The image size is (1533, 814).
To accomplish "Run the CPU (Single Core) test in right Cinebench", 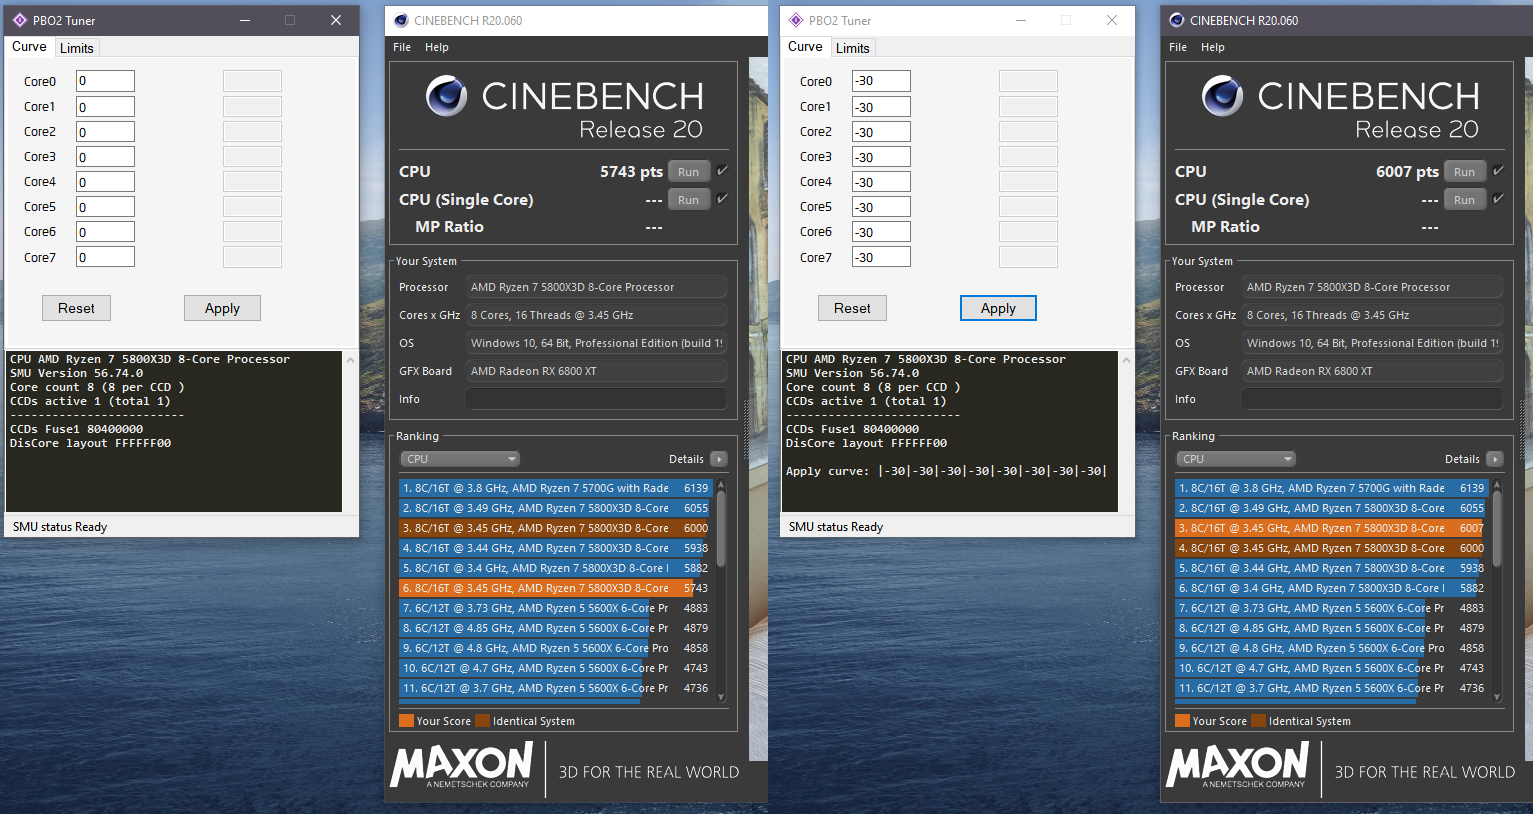I will coord(1465,200).
